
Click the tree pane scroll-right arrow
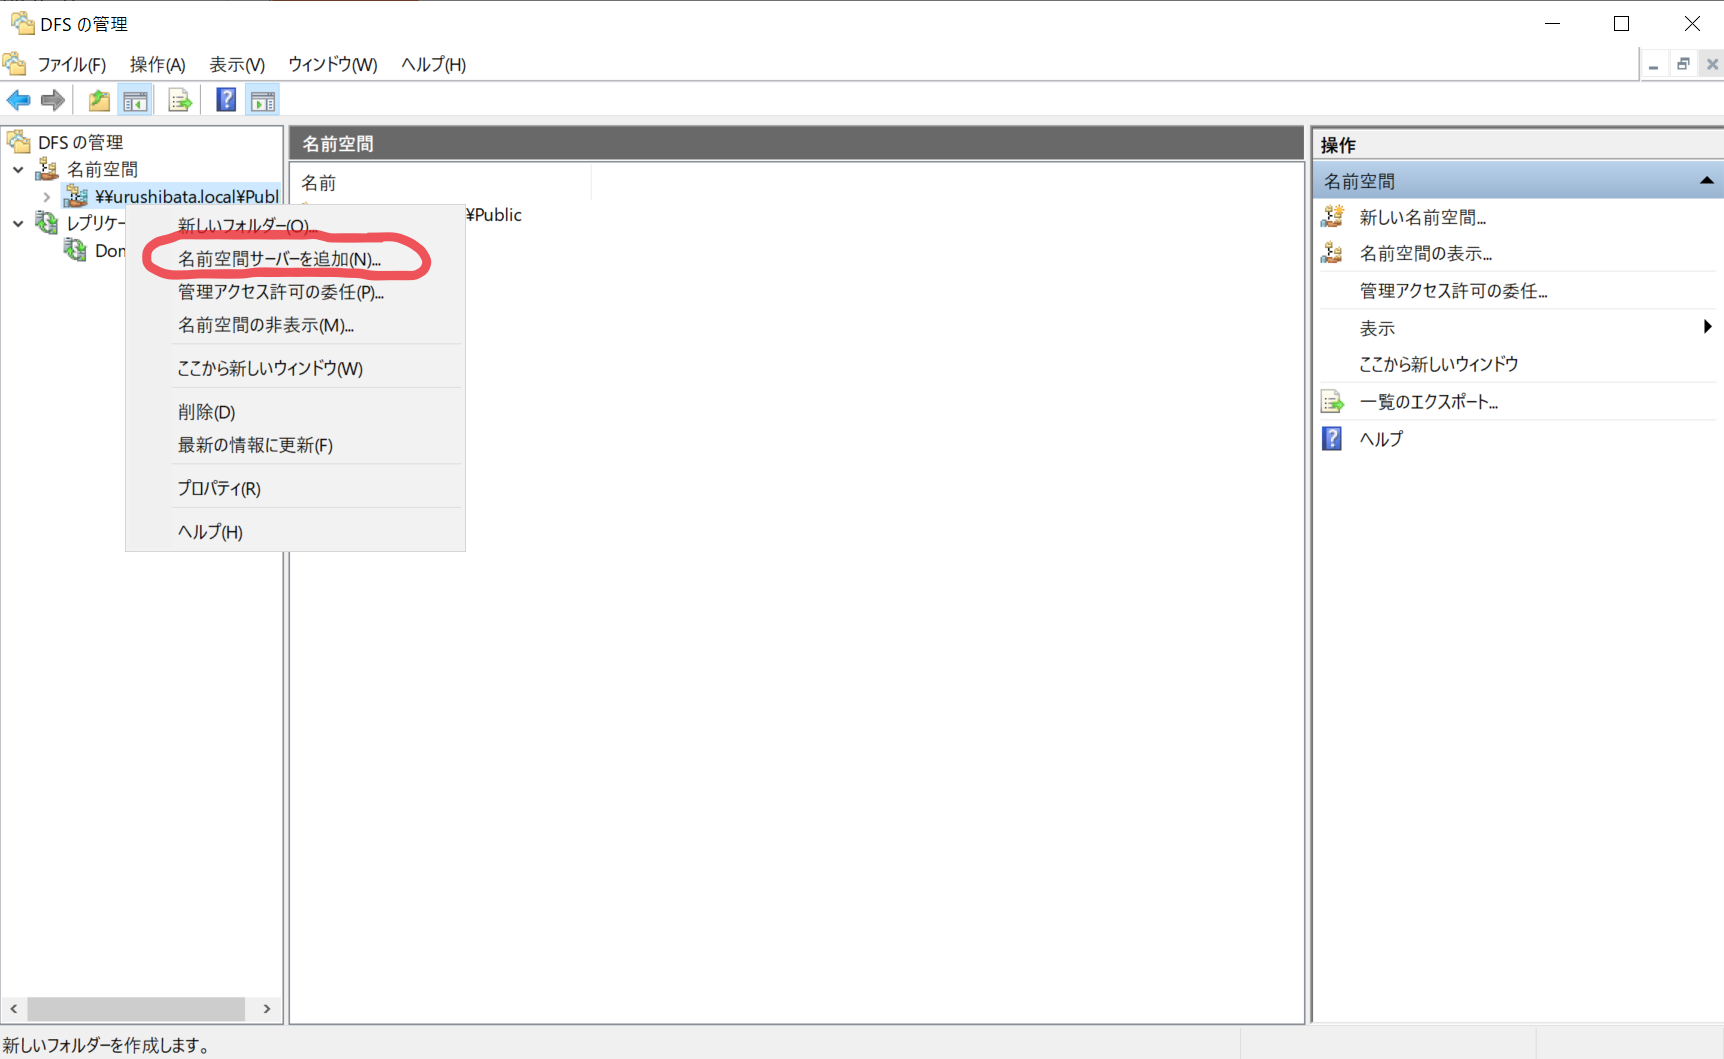[x=267, y=1009]
